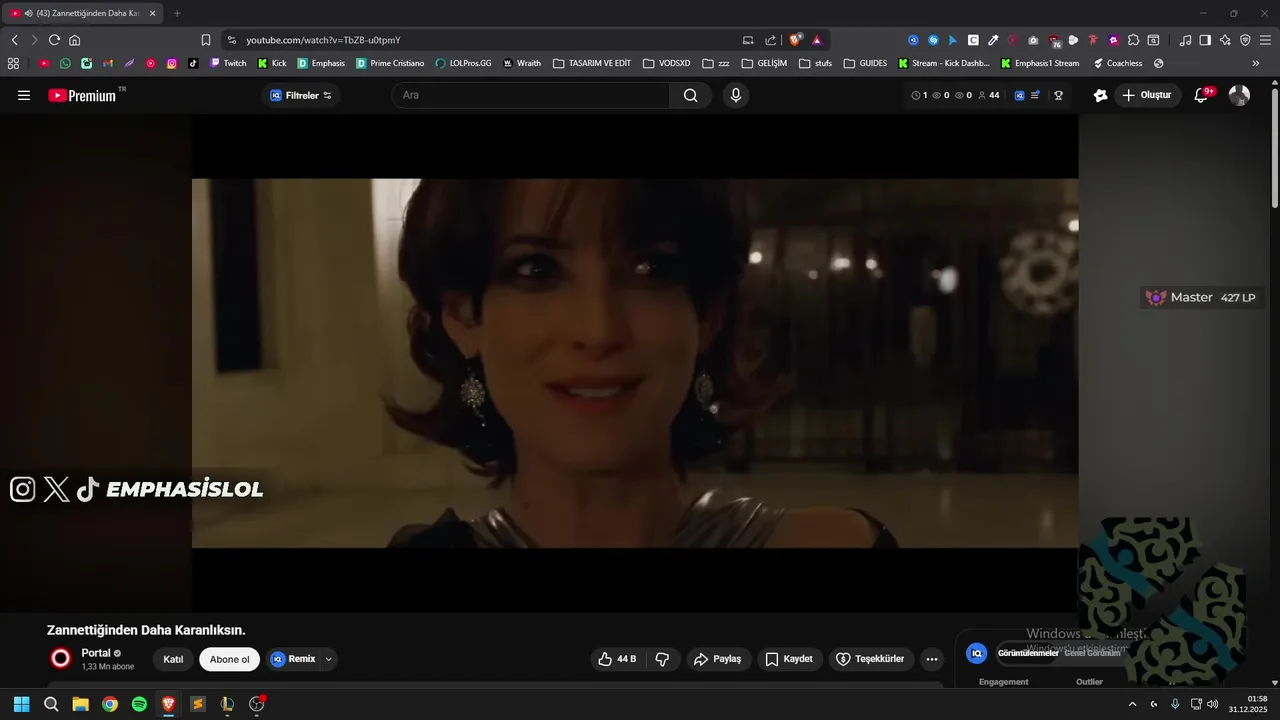
Task: Expand the Remix dropdown arrow
Action: [328, 659]
